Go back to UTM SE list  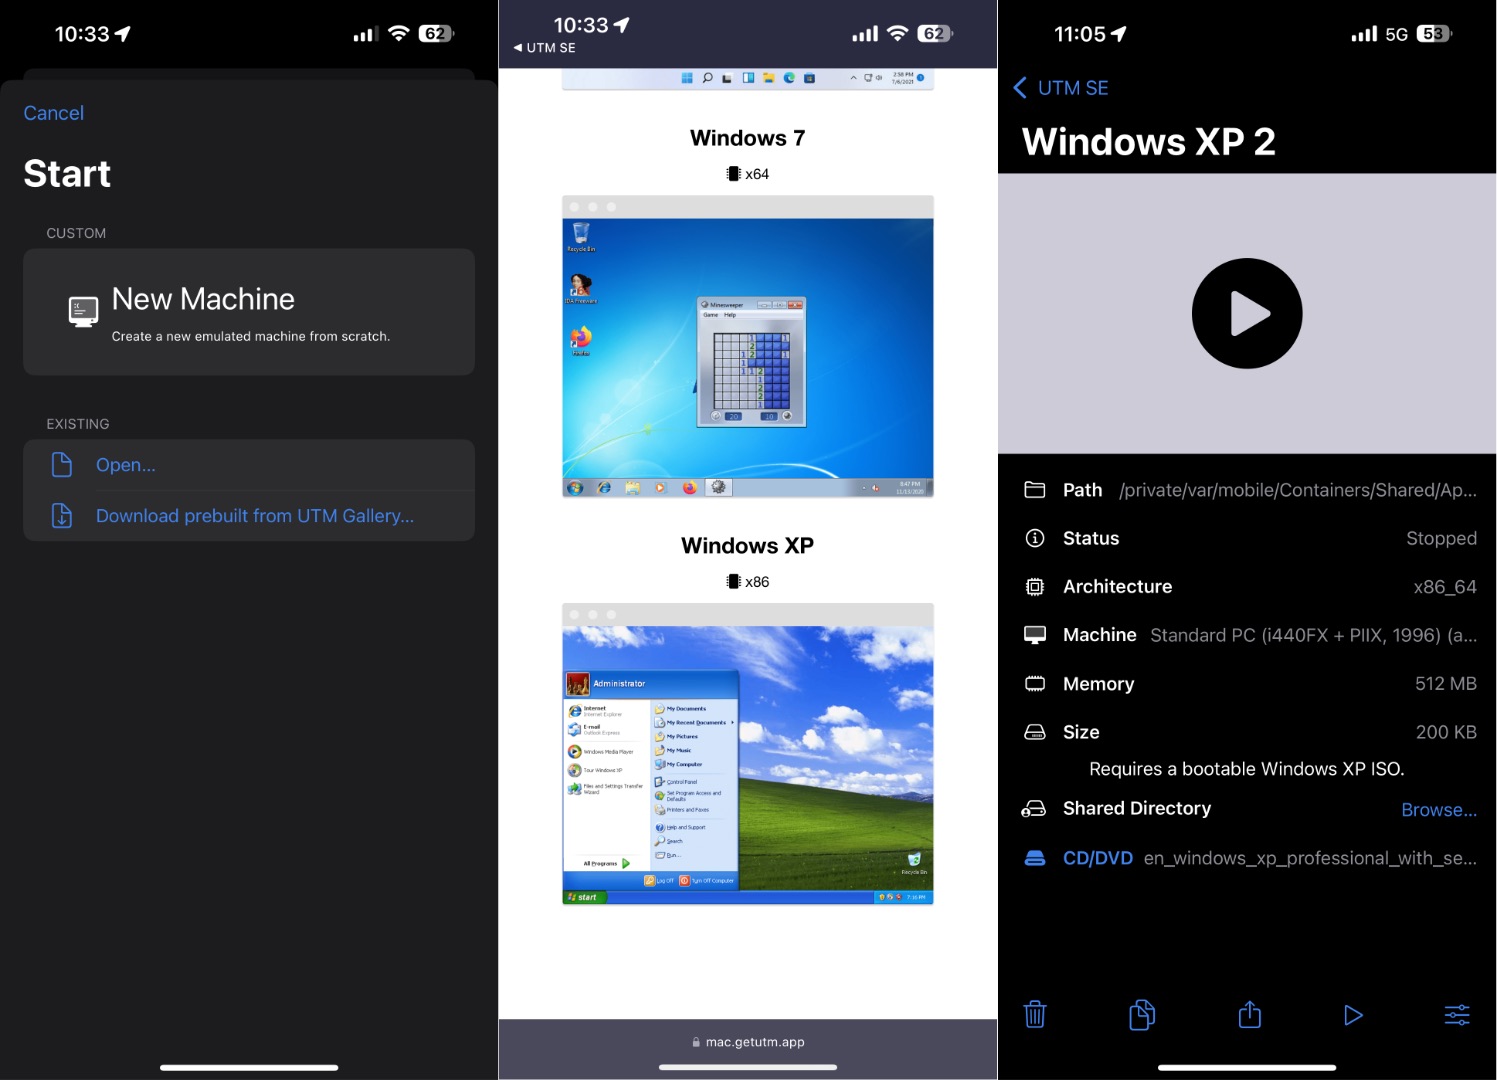(1061, 88)
